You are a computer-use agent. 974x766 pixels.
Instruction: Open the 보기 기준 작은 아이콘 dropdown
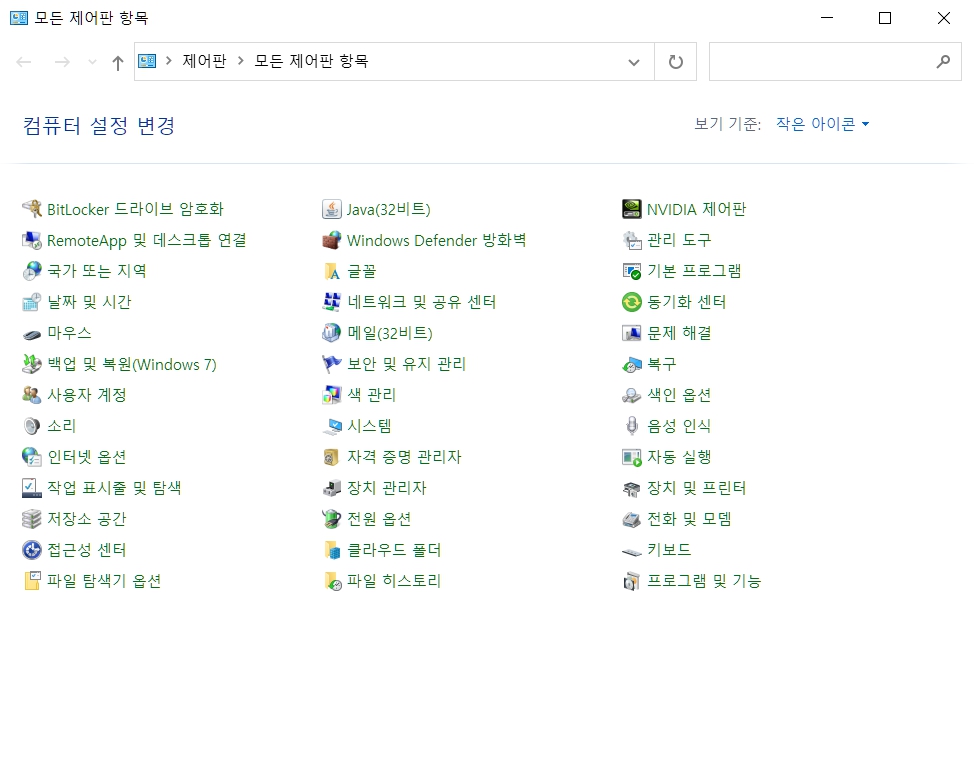[x=822, y=124]
